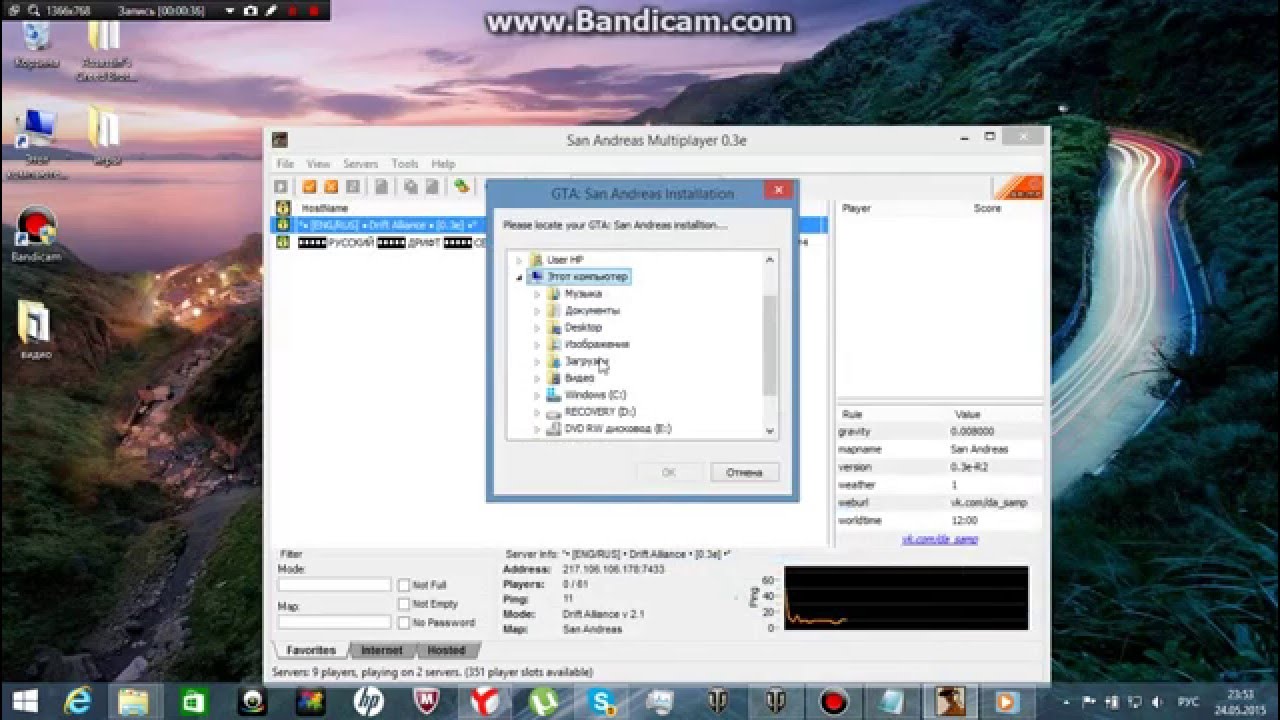Click the red Bandicam record taskbar icon
This screenshot has width=1280, height=720.
pyautogui.click(x=834, y=701)
